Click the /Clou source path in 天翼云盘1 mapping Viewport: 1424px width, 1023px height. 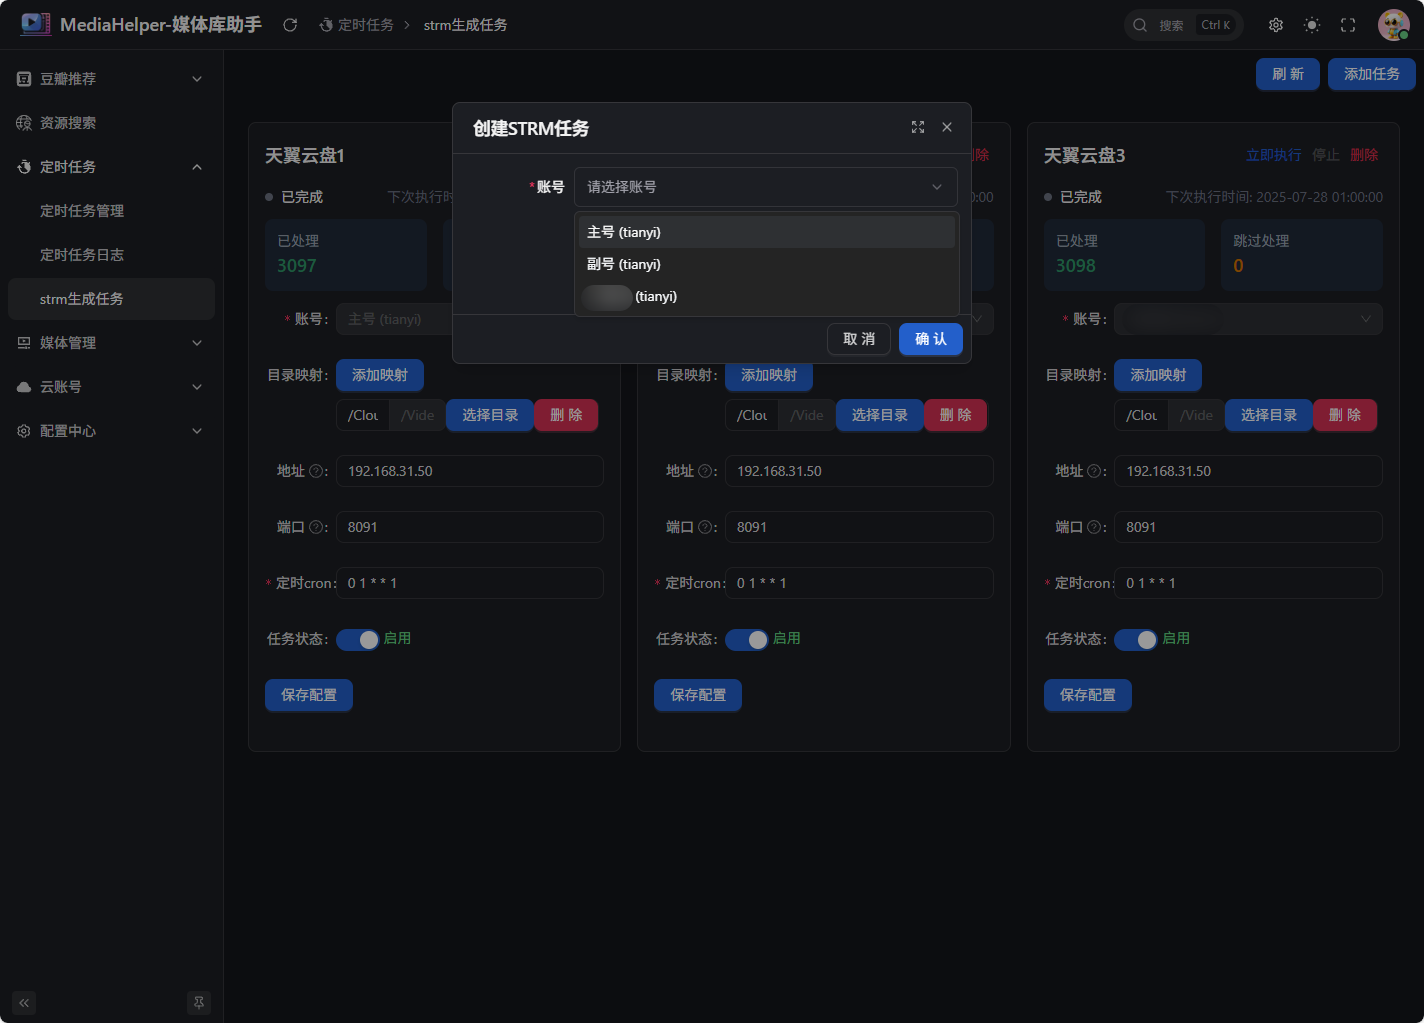tap(363, 415)
